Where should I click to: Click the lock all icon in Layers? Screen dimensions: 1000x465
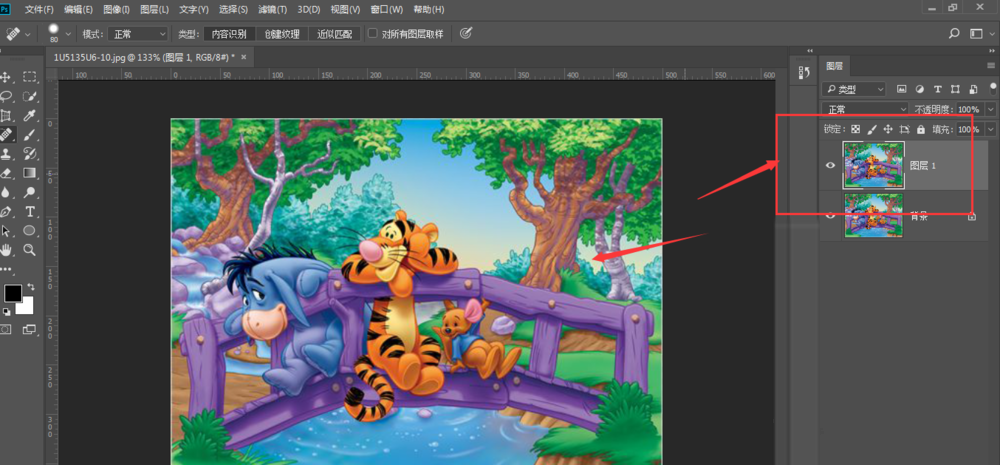click(920, 130)
